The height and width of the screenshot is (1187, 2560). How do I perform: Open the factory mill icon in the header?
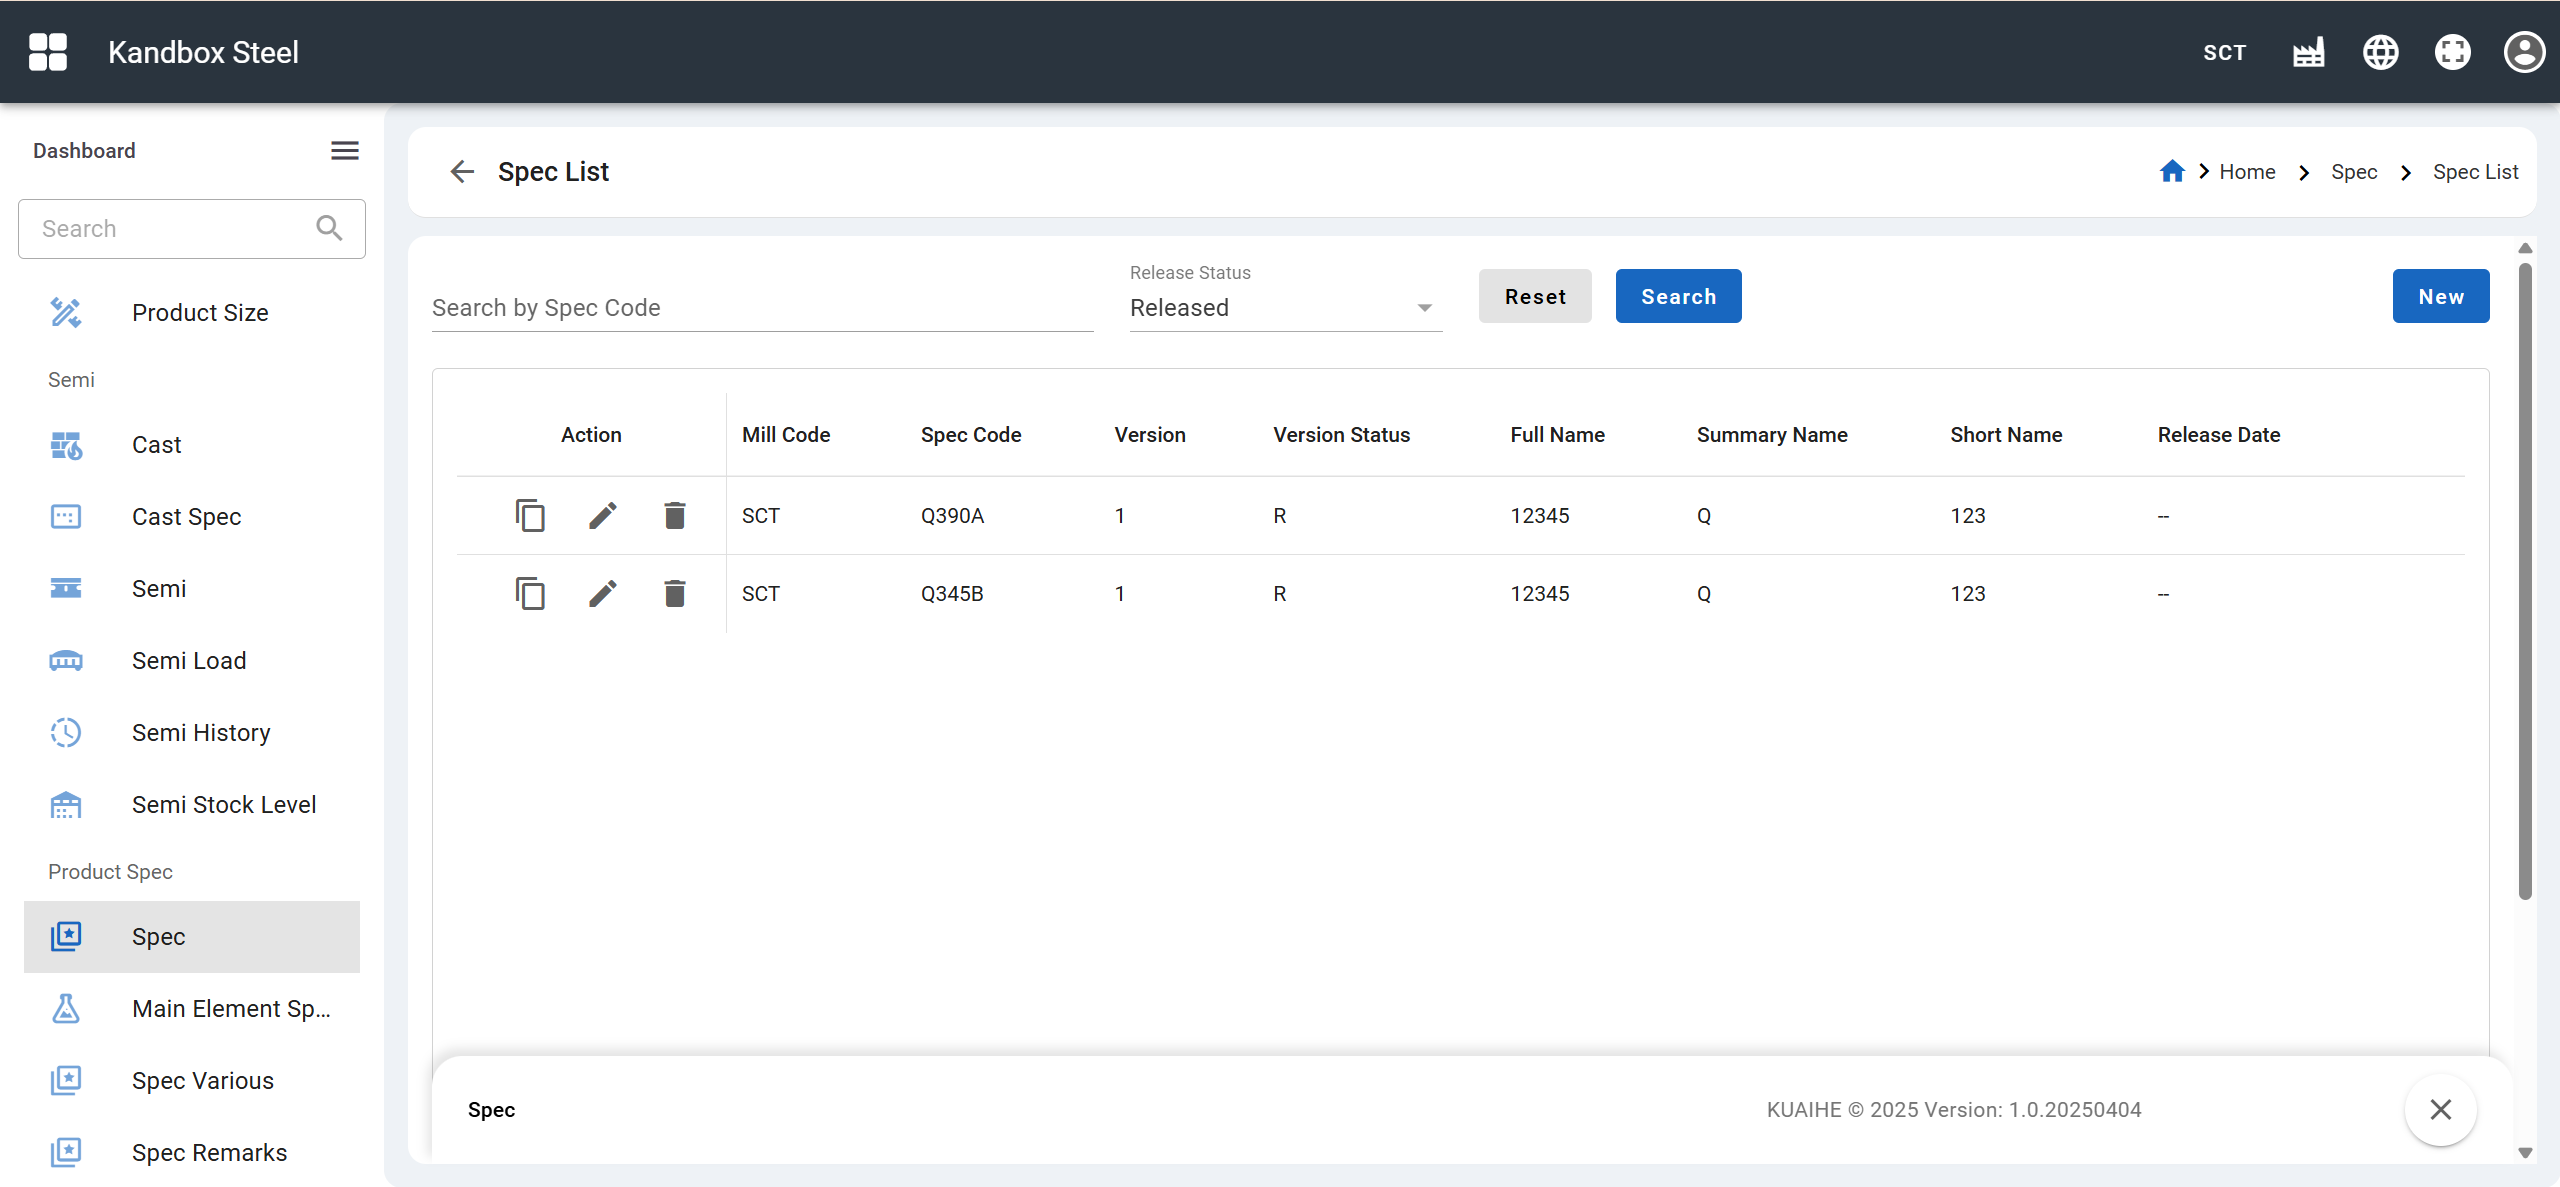(x=2308, y=52)
